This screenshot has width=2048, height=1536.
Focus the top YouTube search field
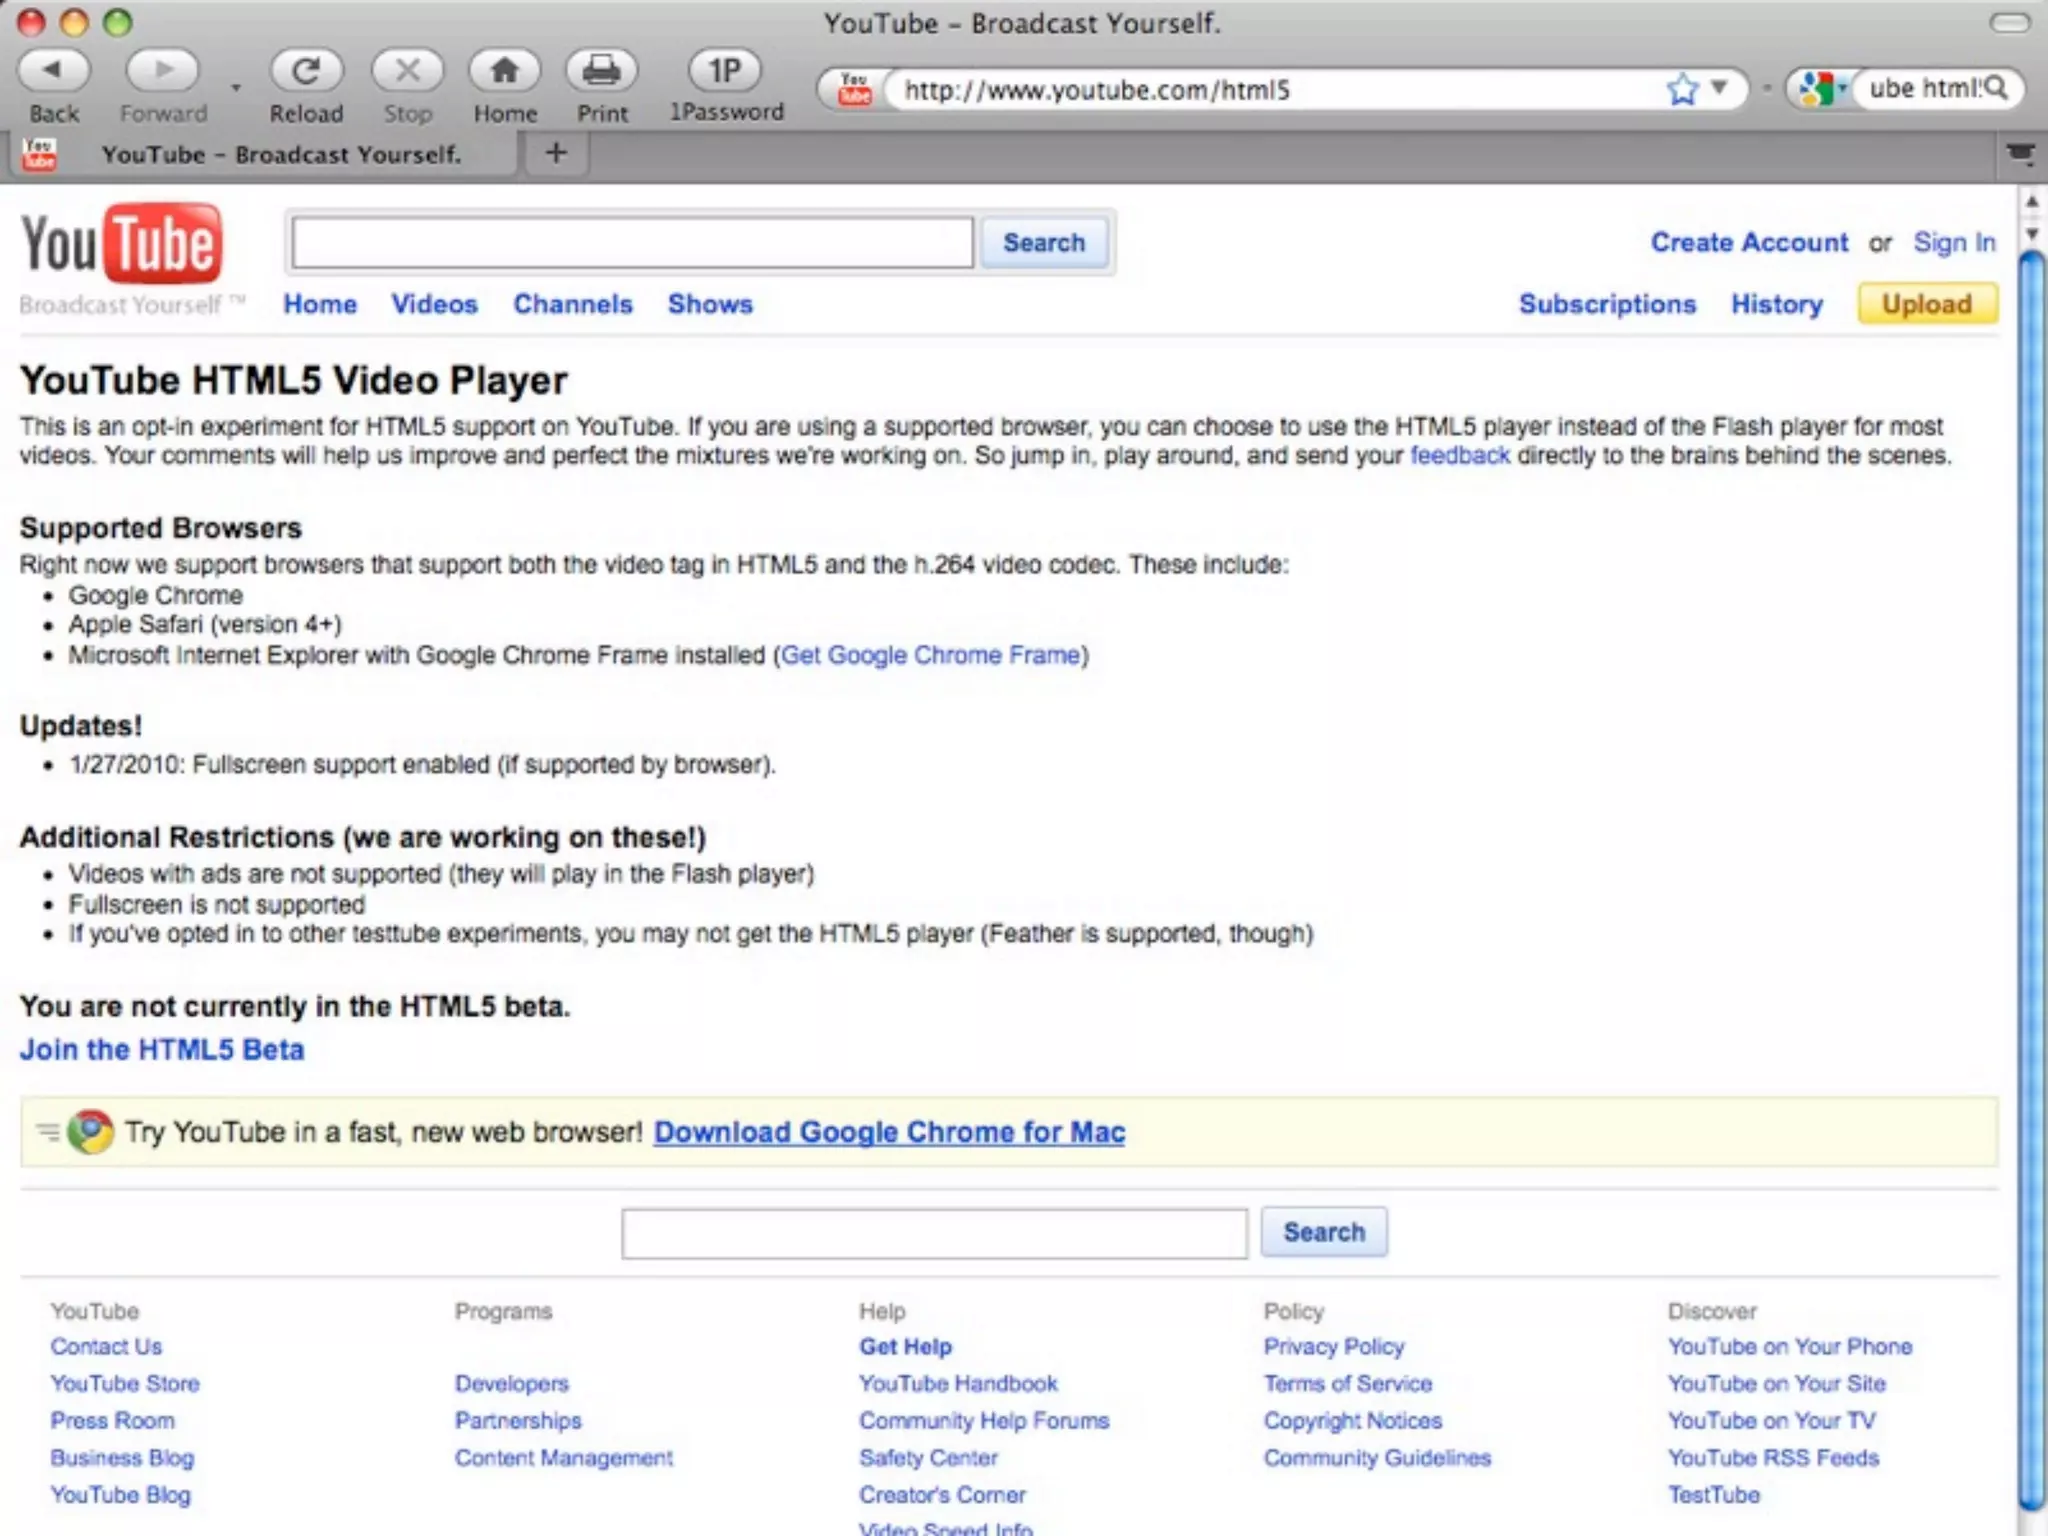[x=632, y=243]
